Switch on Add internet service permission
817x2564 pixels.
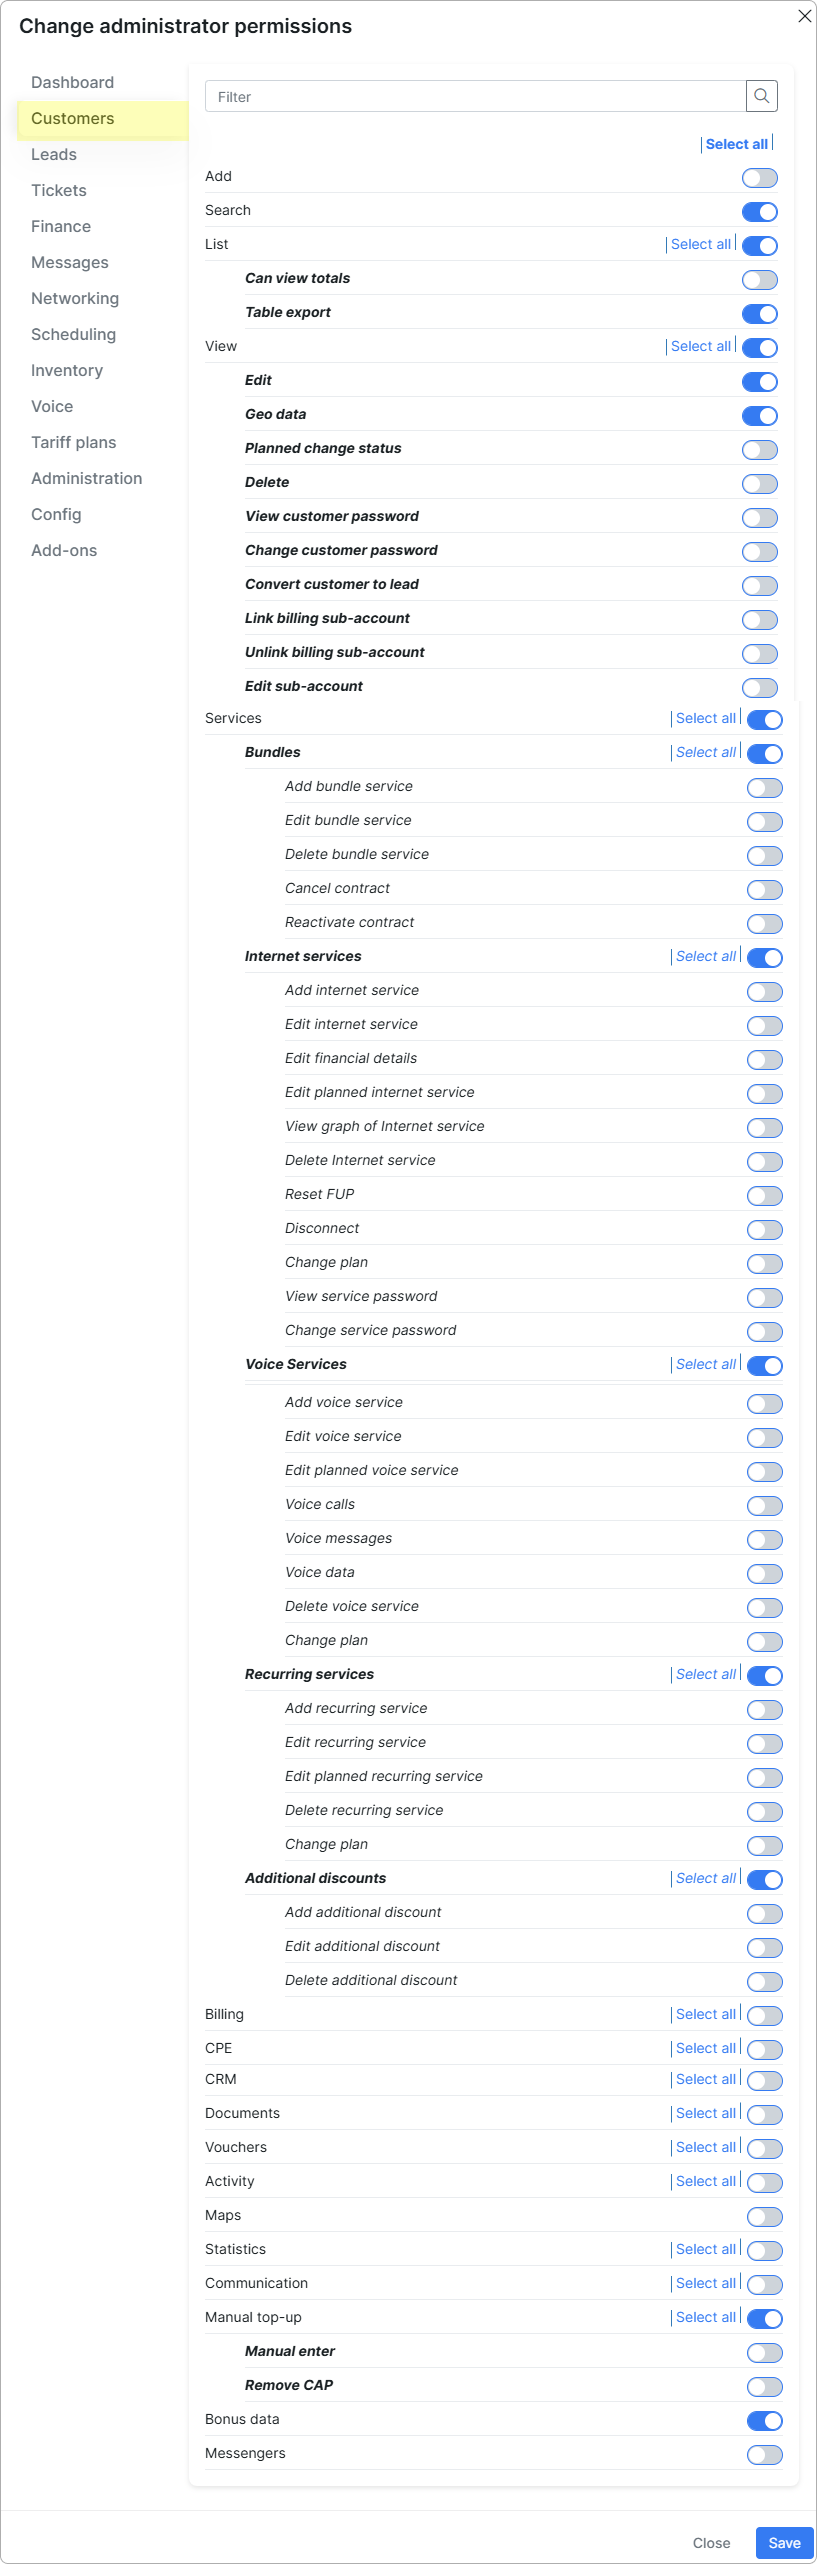pyautogui.click(x=765, y=992)
